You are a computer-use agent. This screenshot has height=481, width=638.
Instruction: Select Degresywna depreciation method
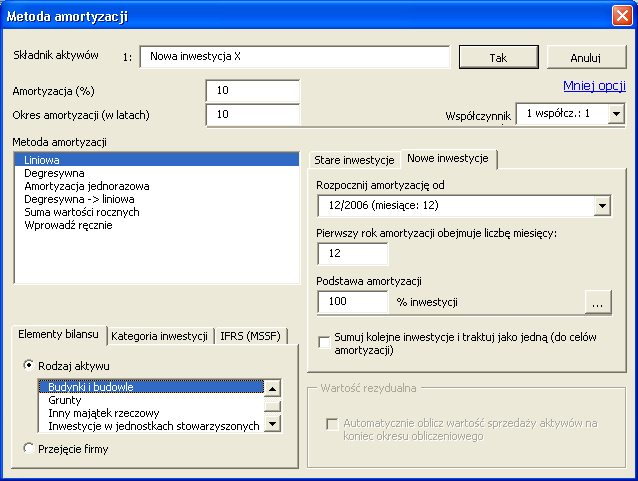tap(156, 173)
